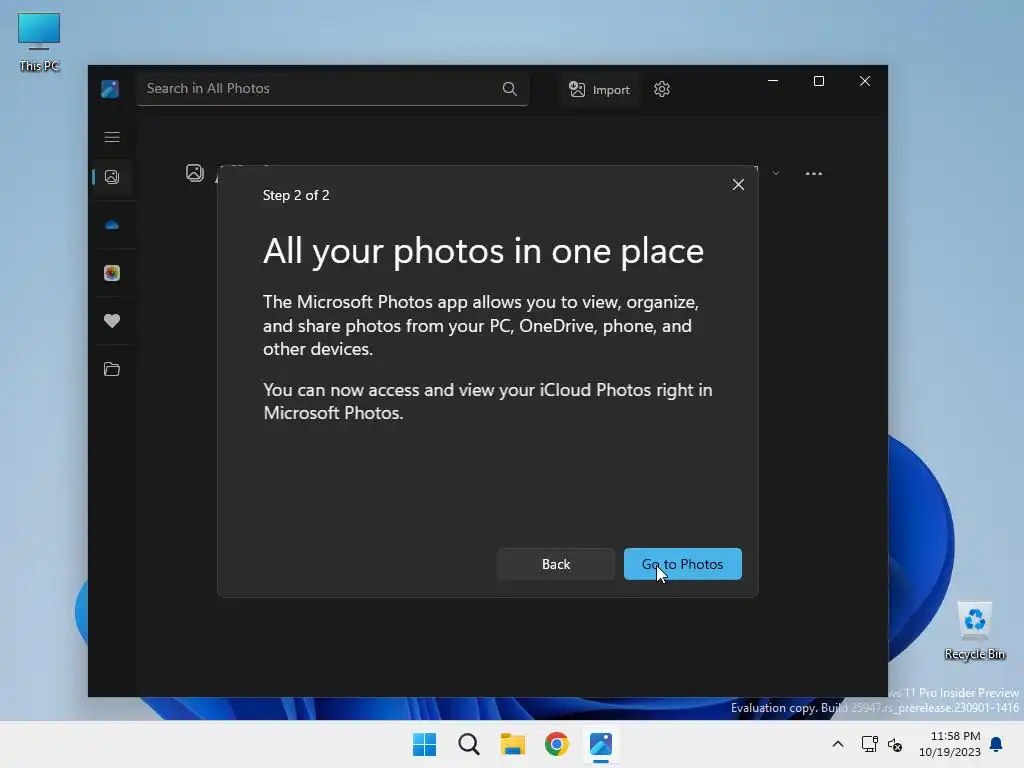Open Folders section in the sidebar
1024x768 pixels.
coord(112,369)
